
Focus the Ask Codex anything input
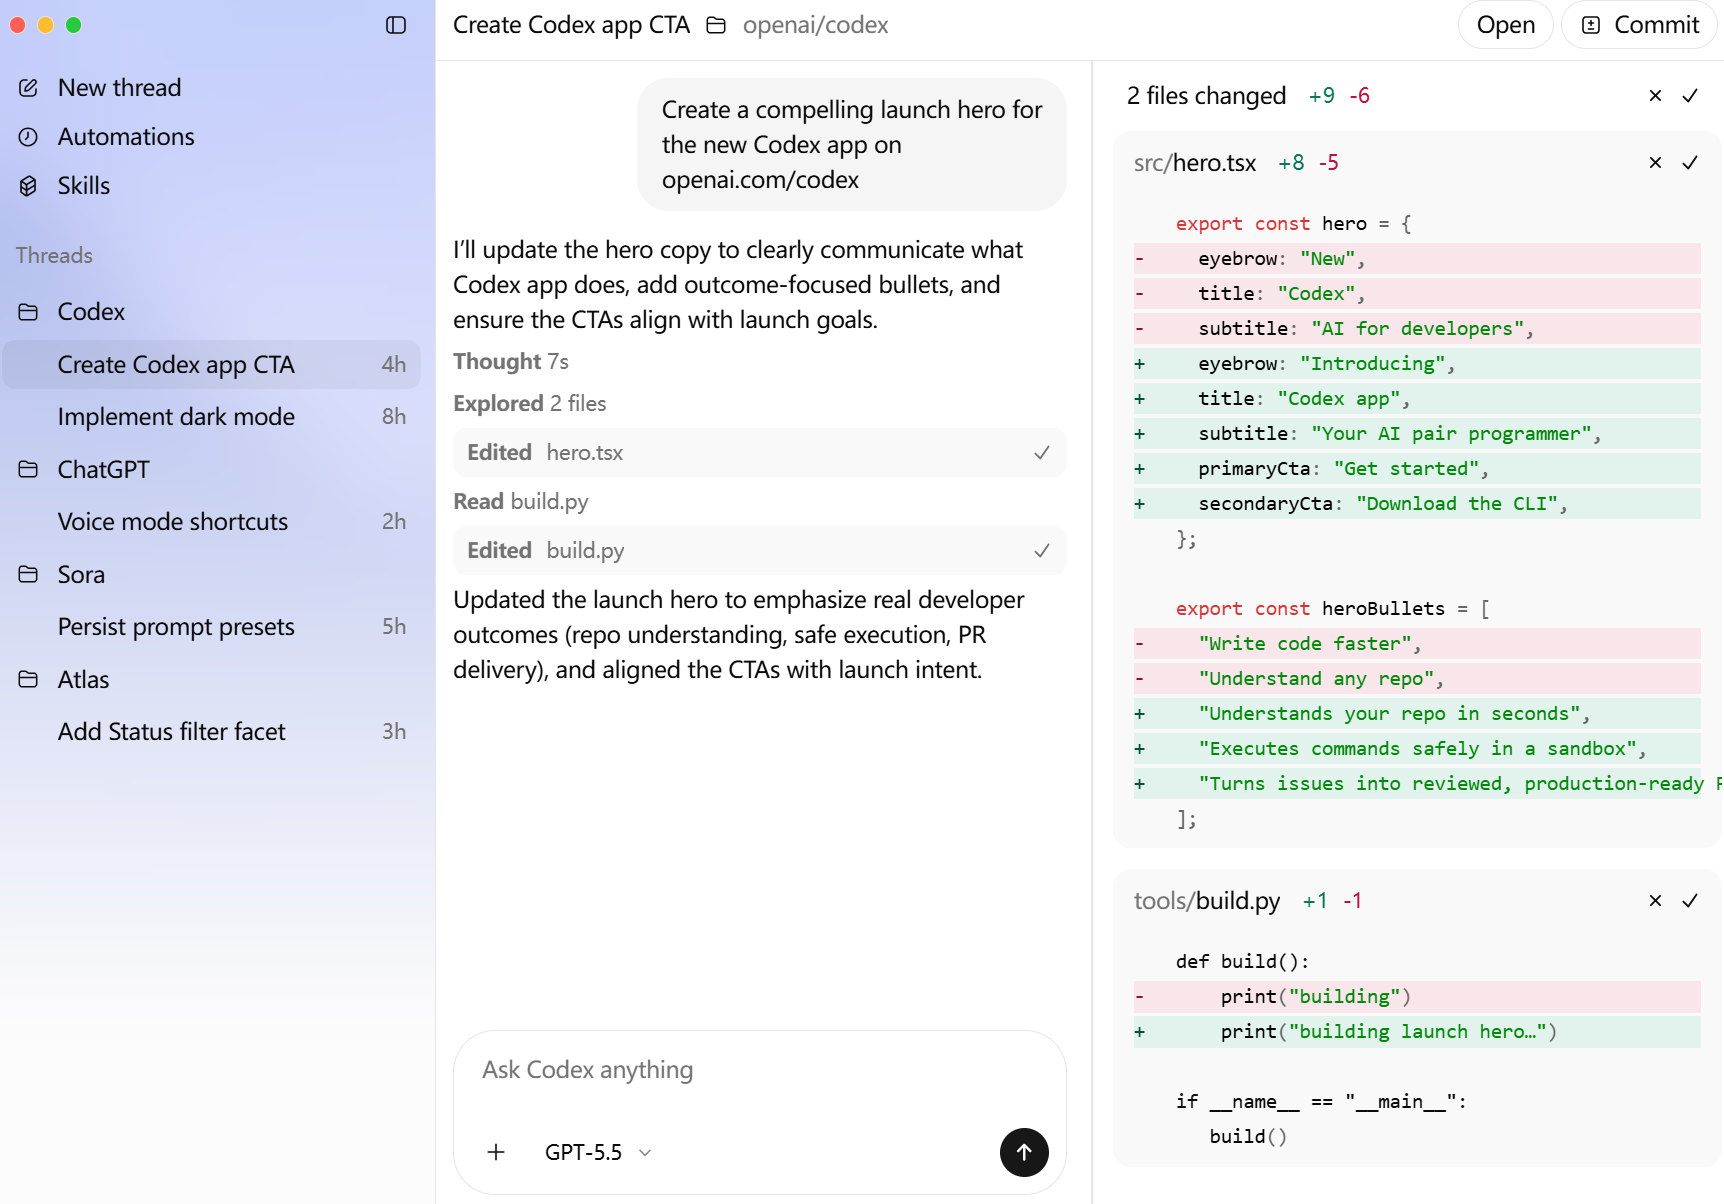pyautogui.click(x=759, y=1070)
